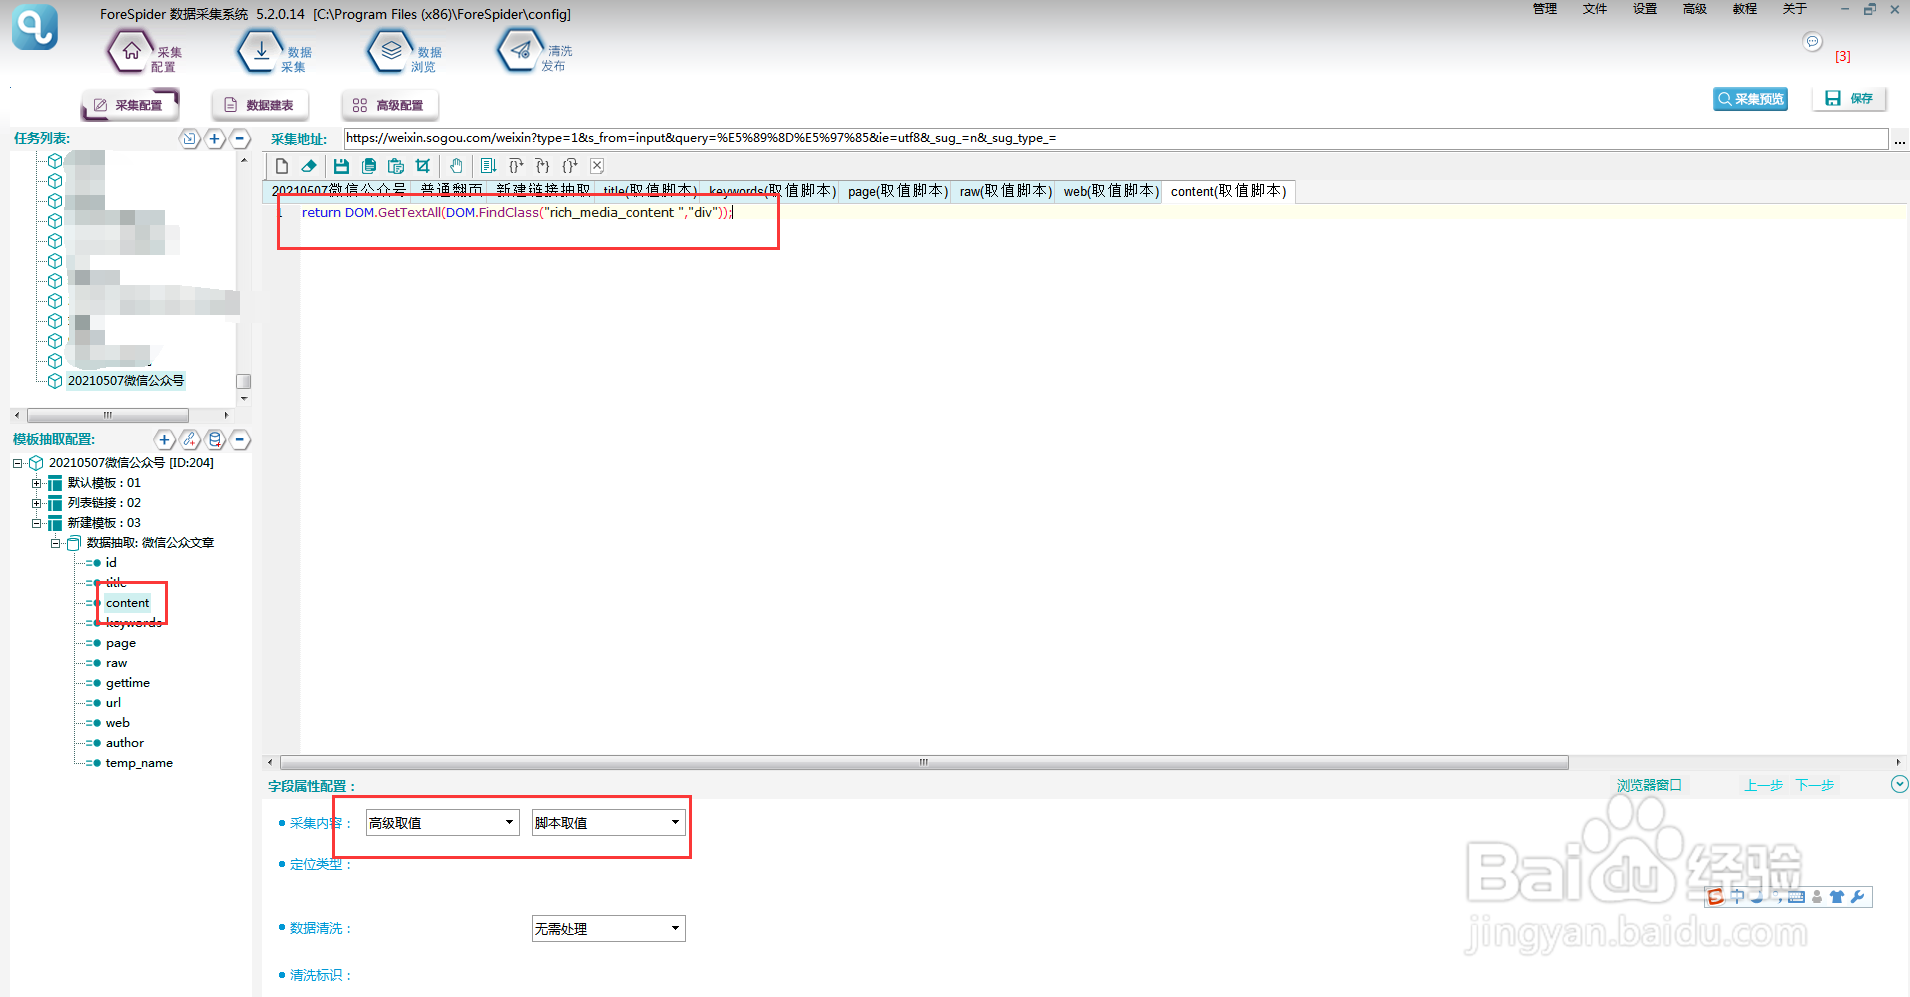The height and width of the screenshot is (997, 1910).
Task: Add template with plus icon in 模板抽取配置
Action: click(165, 440)
